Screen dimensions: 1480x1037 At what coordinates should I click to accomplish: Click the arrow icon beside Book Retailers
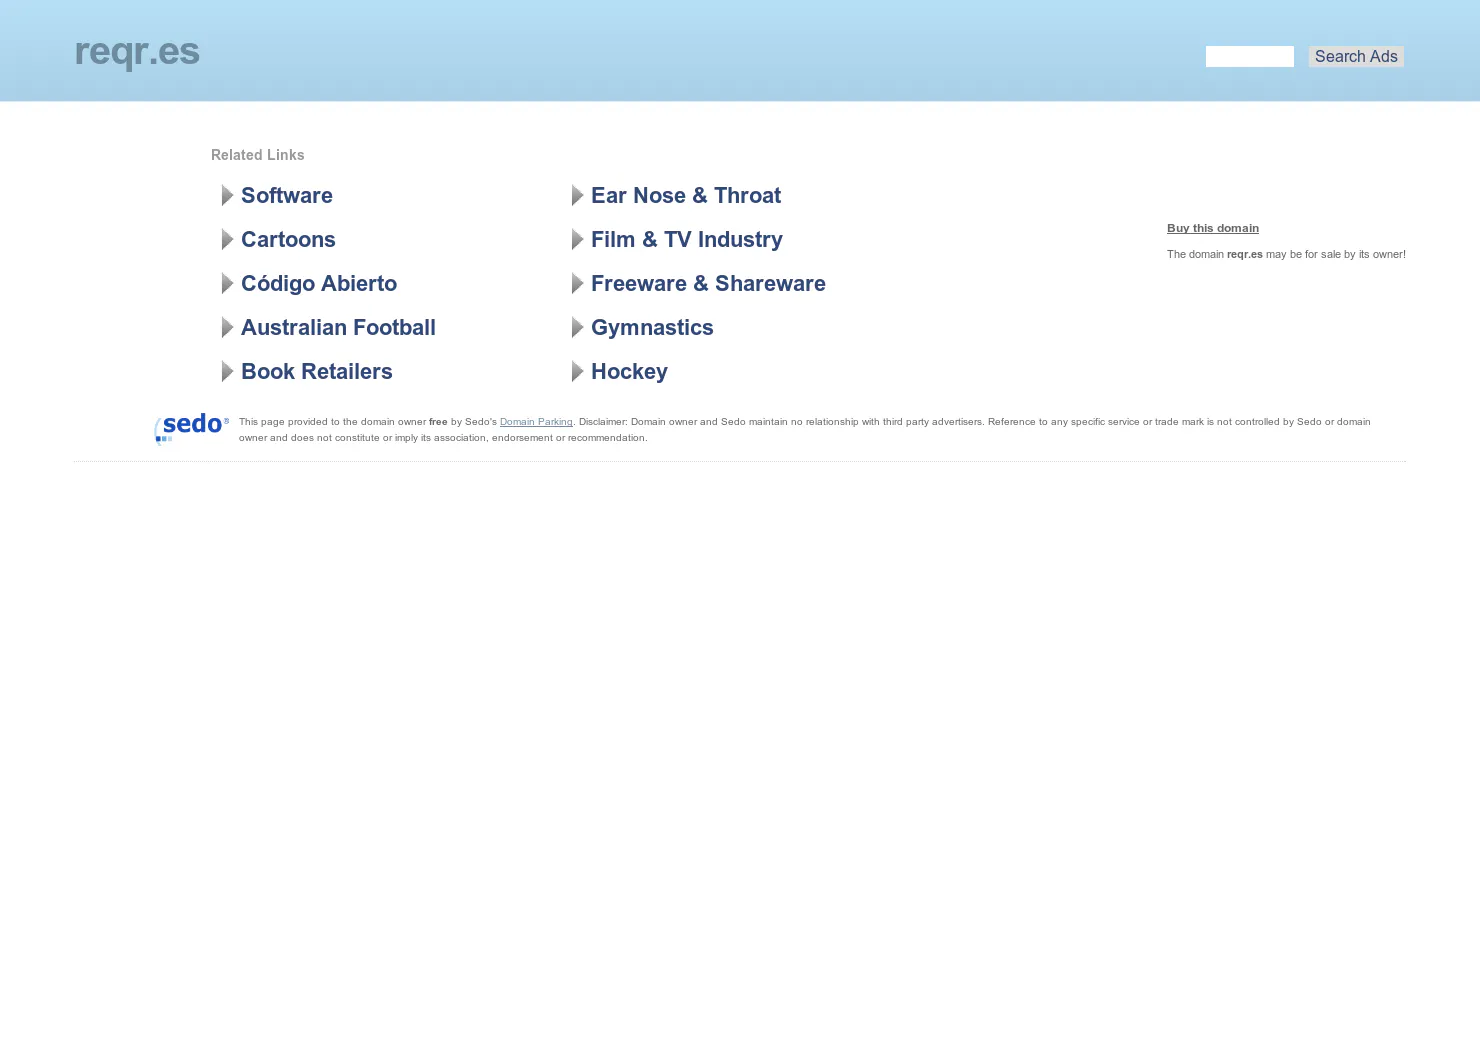point(227,372)
